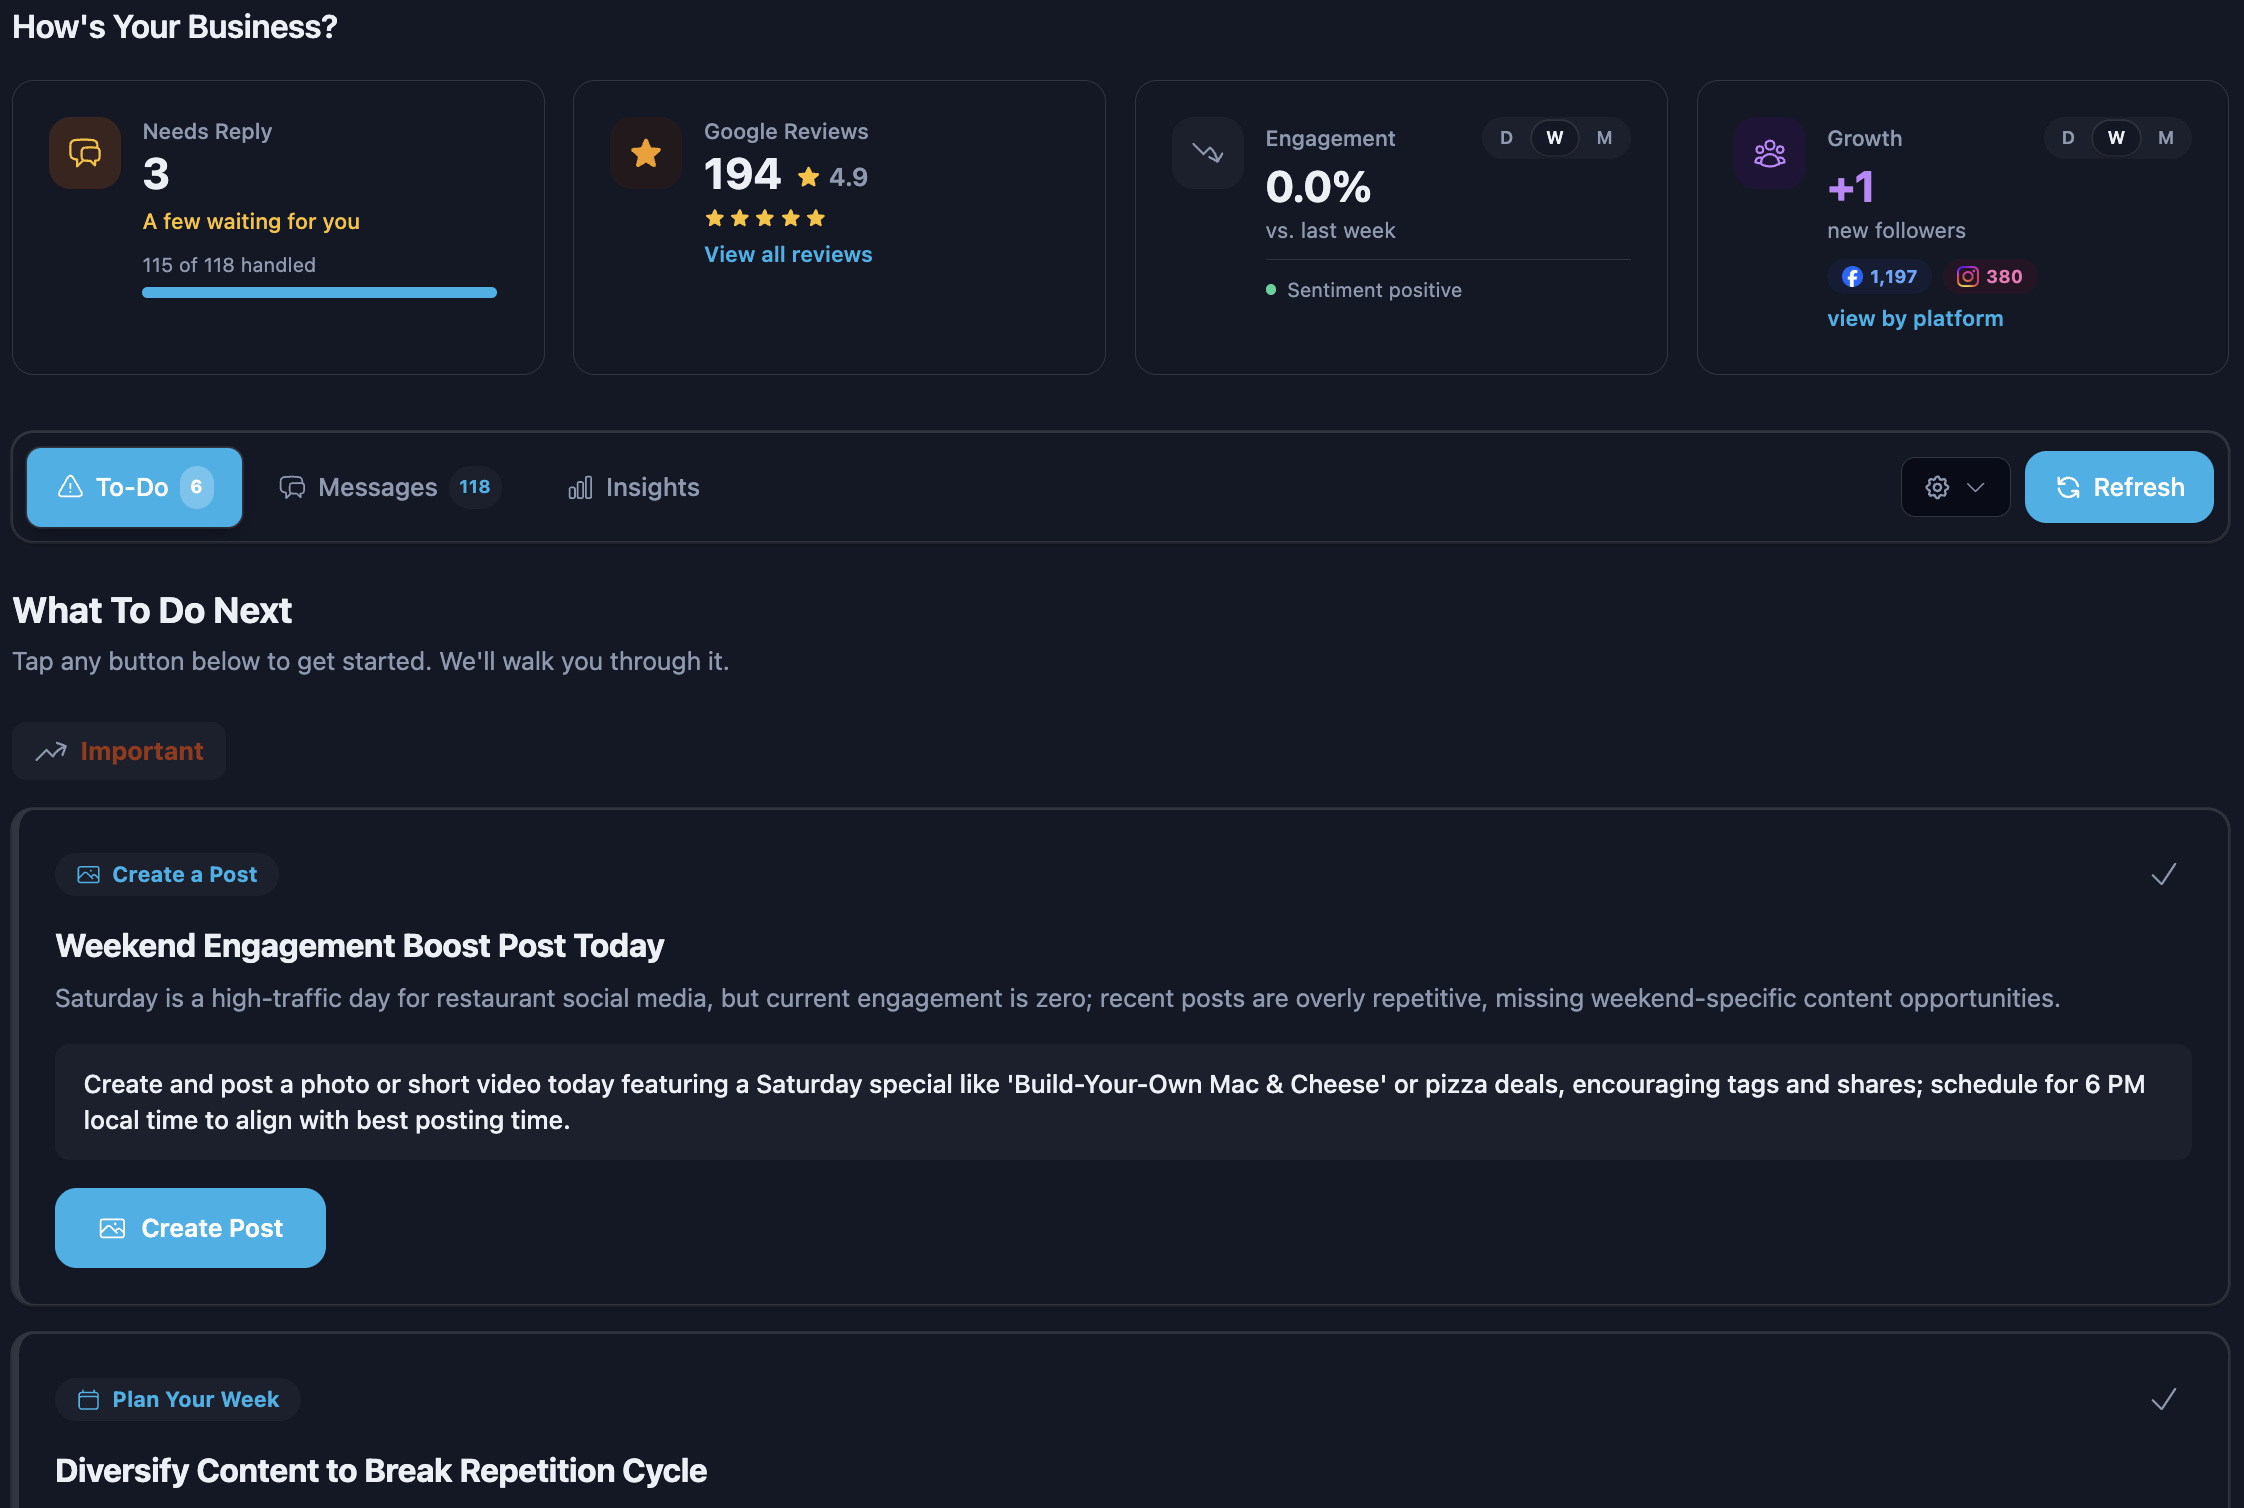2244x1508 pixels.
Task: Click the Refresh button
Action: point(2119,487)
